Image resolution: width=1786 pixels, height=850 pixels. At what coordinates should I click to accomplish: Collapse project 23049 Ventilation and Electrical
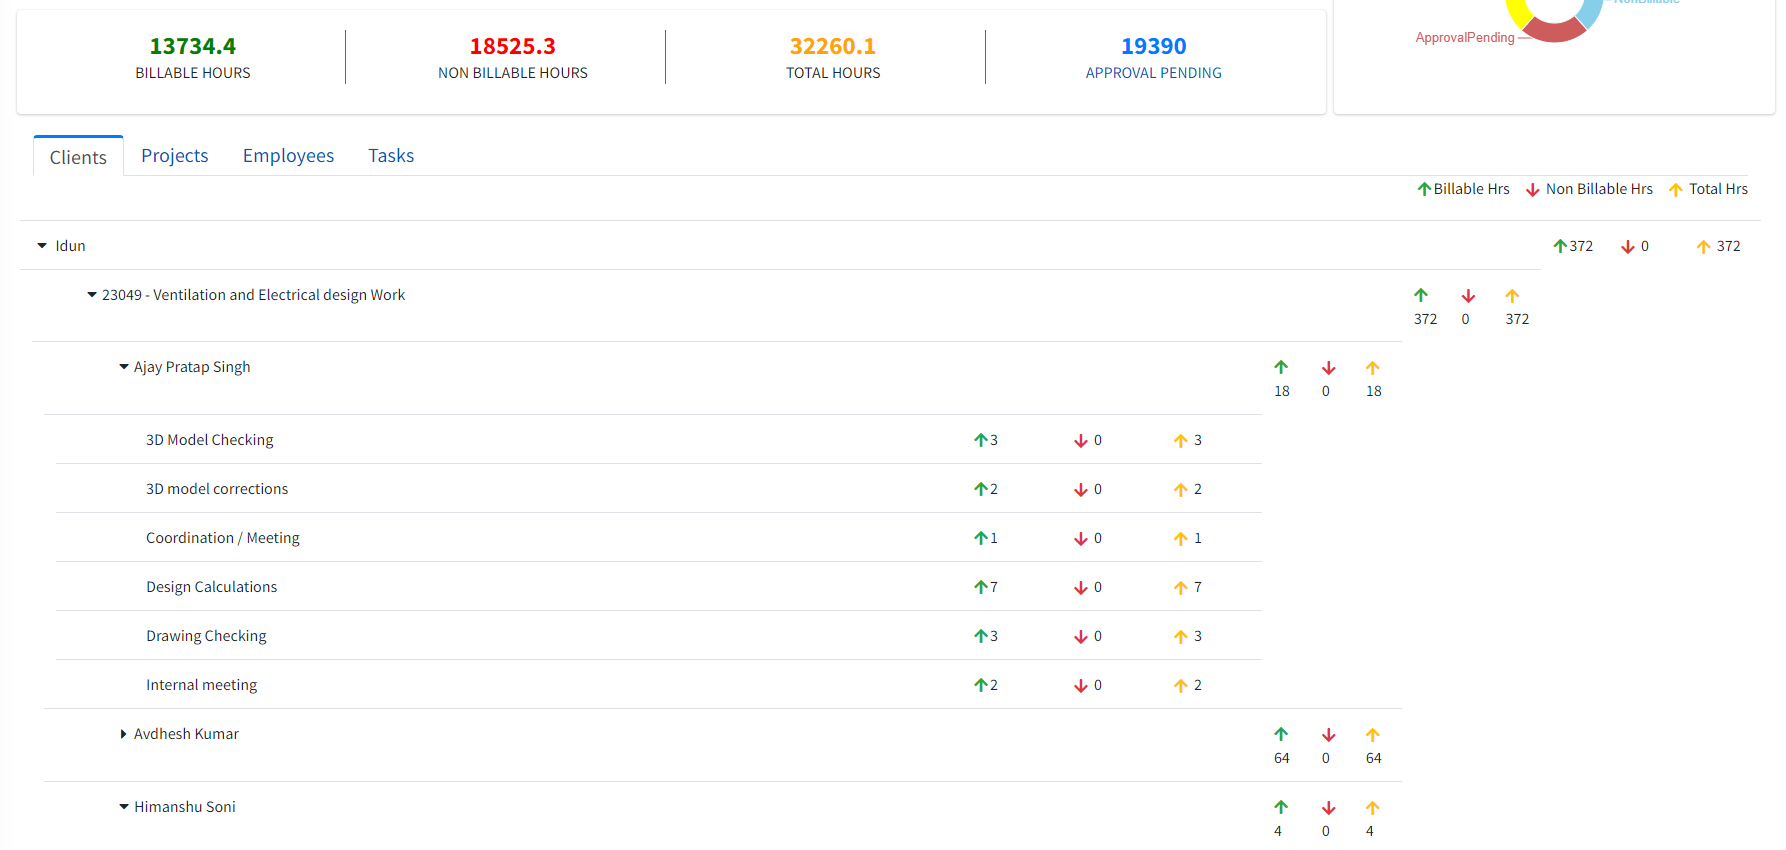coord(92,295)
